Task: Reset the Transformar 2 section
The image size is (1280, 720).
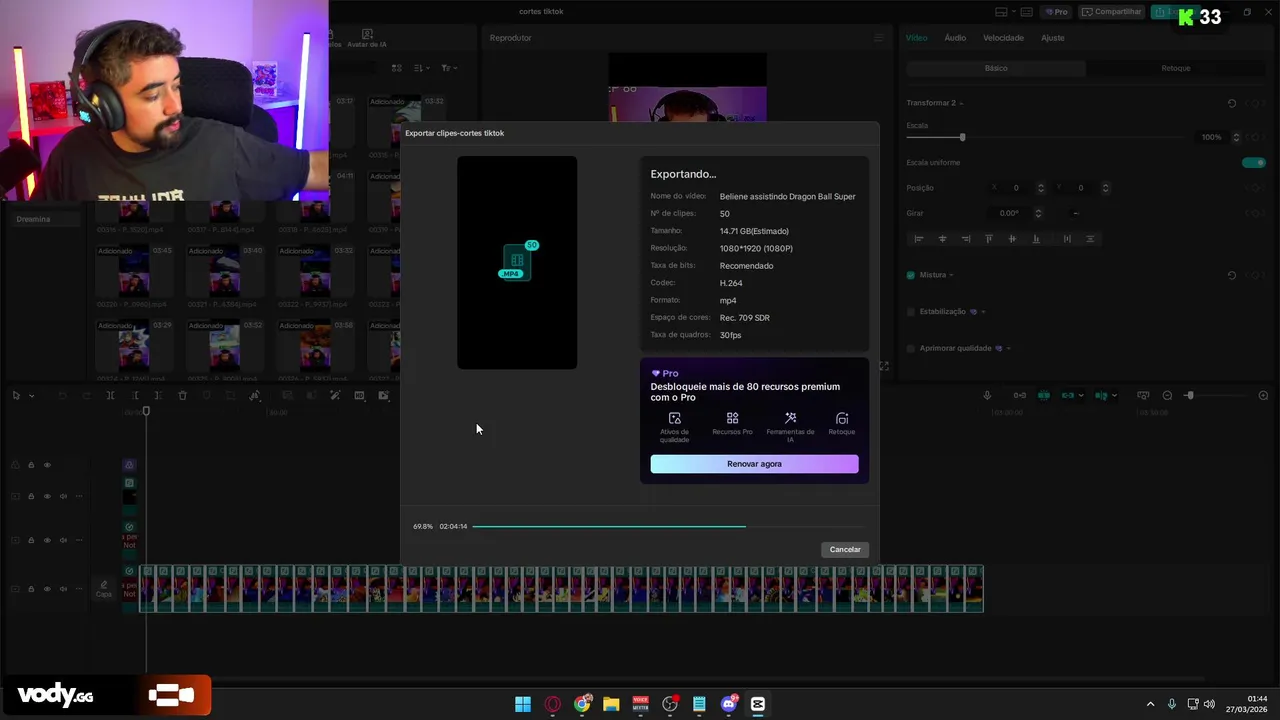Action: point(1232,103)
